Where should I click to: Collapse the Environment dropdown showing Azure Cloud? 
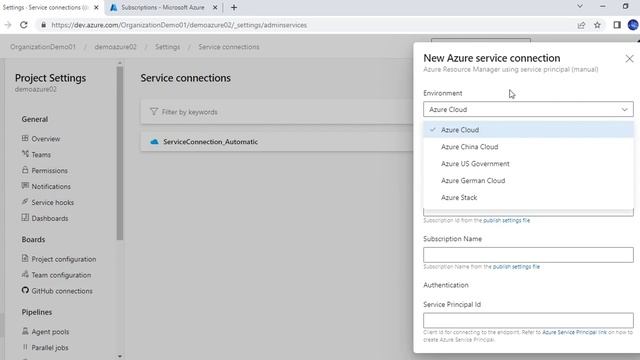click(x=528, y=109)
